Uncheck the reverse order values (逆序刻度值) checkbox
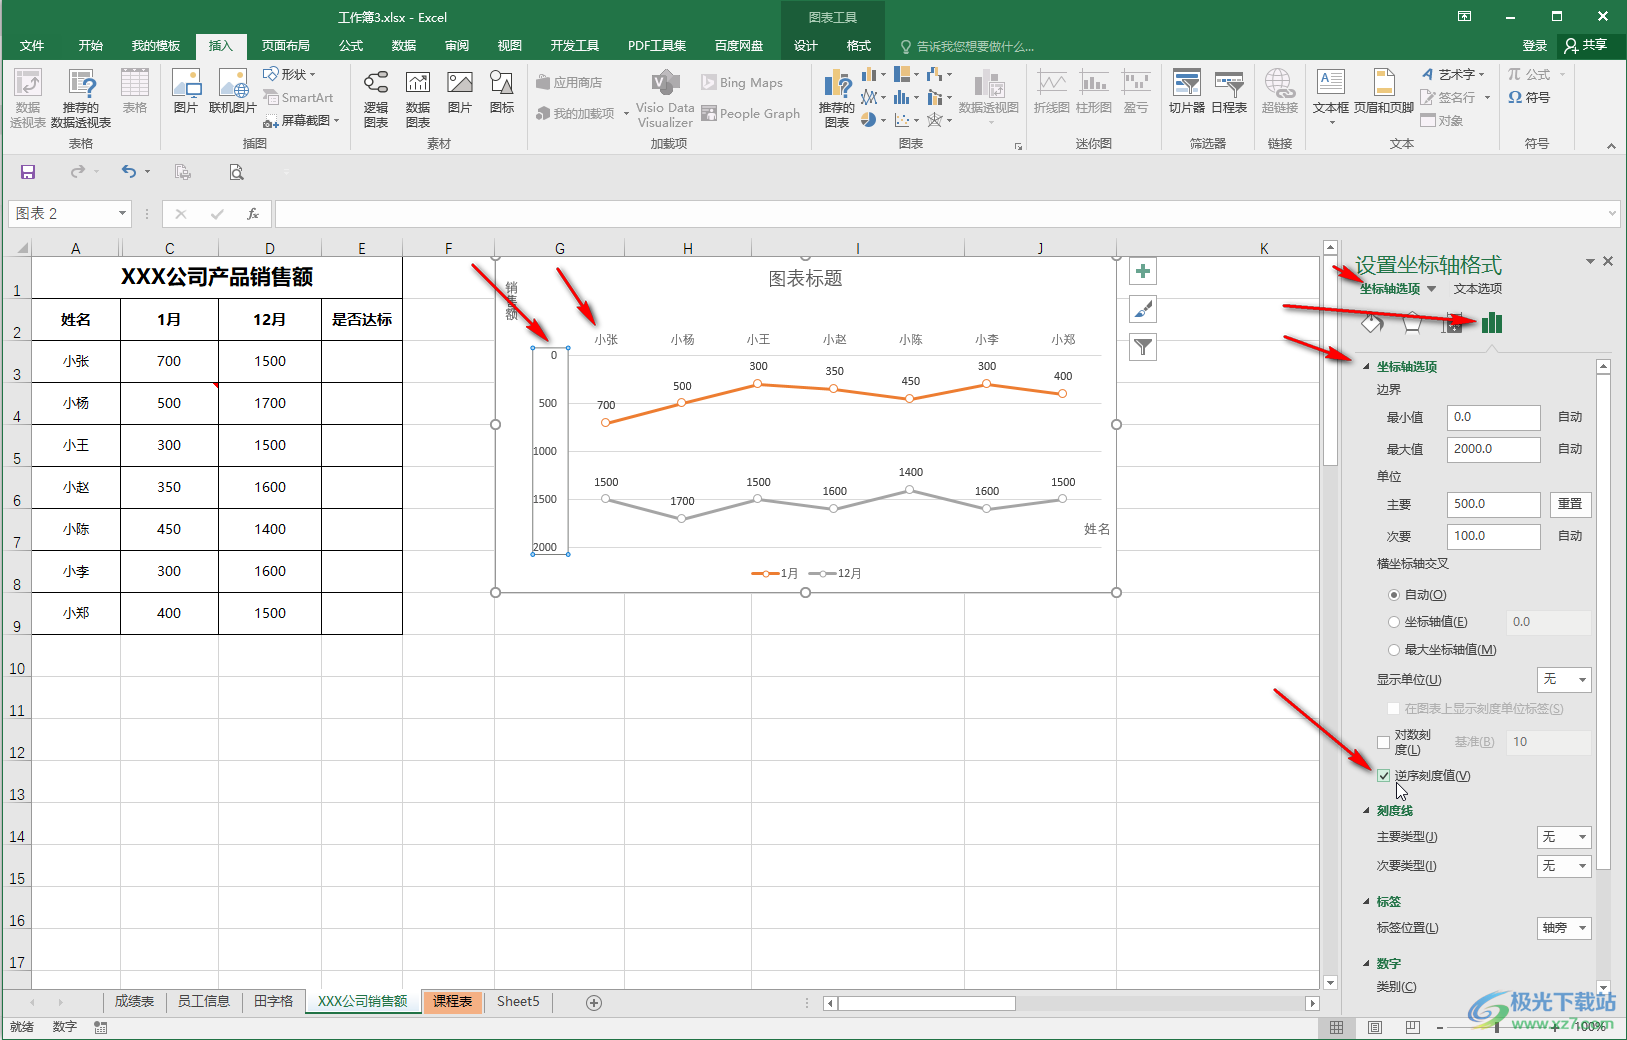The height and width of the screenshot is (1040, 1627). pos(1384,776)
